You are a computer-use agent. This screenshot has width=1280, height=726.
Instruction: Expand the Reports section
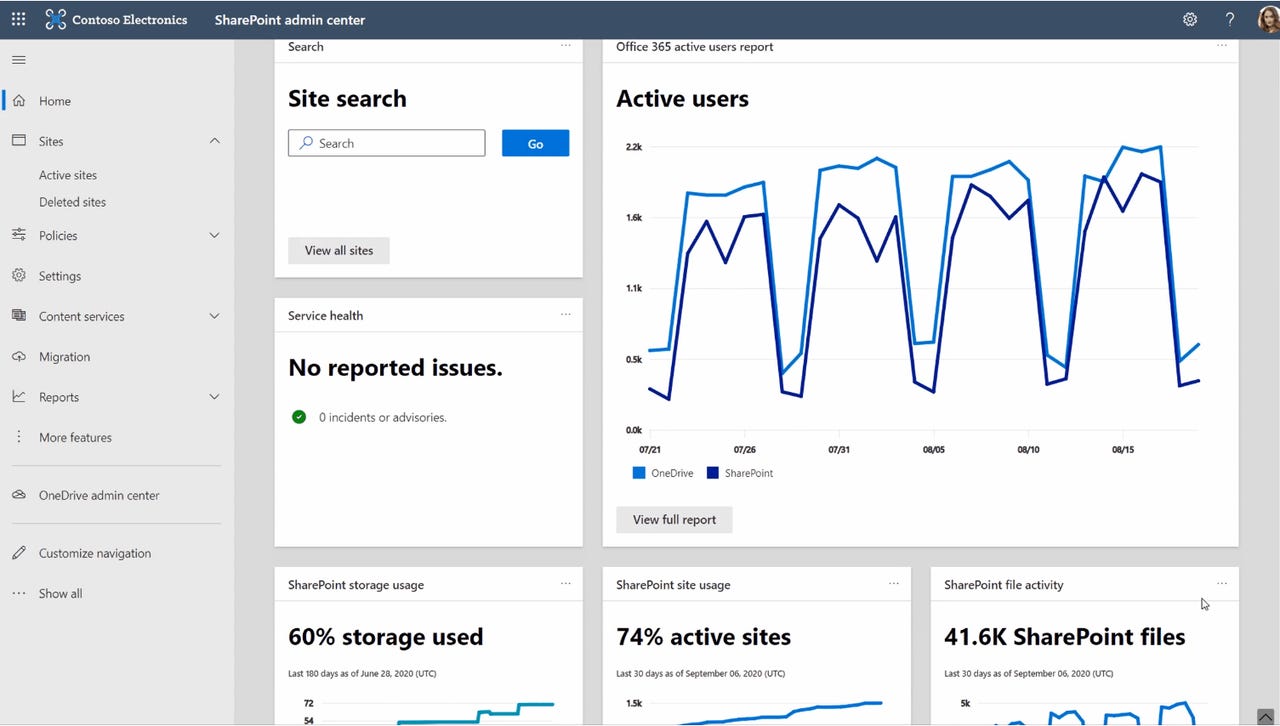point(214,396)
